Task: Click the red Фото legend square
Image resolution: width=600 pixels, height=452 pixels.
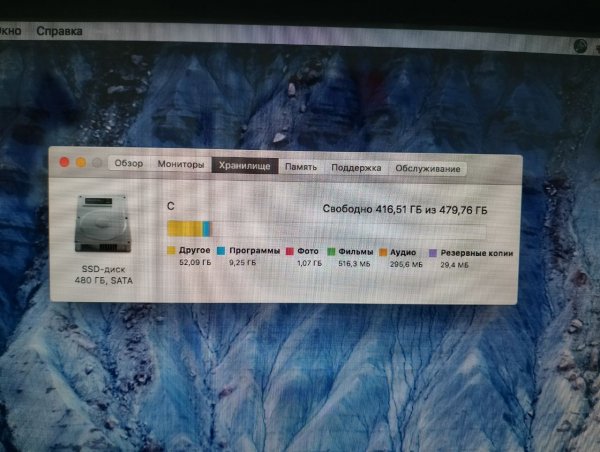Action: 289,253
